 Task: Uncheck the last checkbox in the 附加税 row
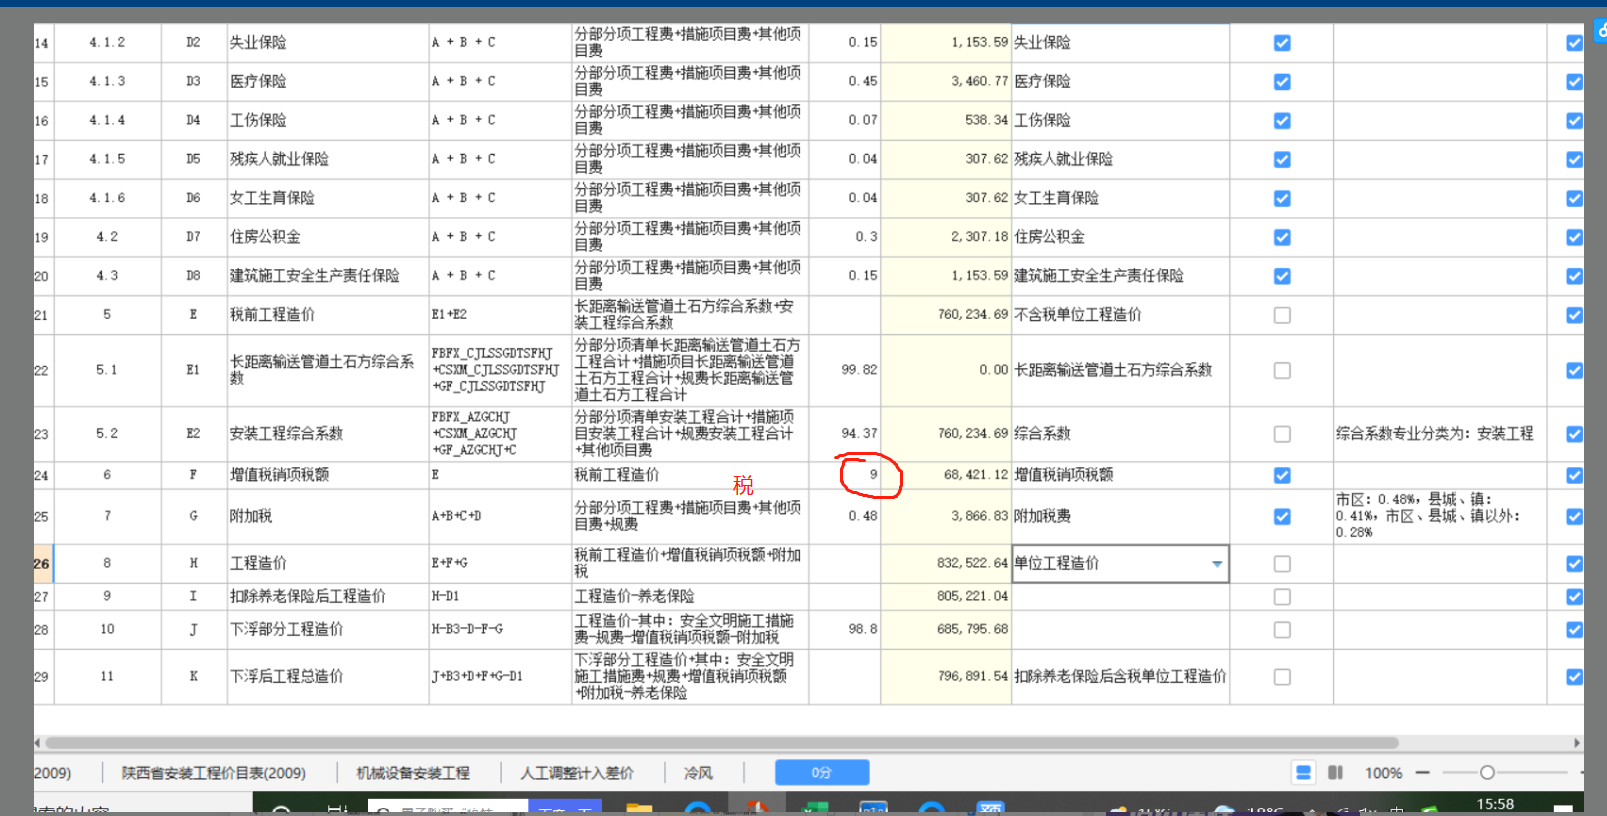click(x=1574, y=517)
